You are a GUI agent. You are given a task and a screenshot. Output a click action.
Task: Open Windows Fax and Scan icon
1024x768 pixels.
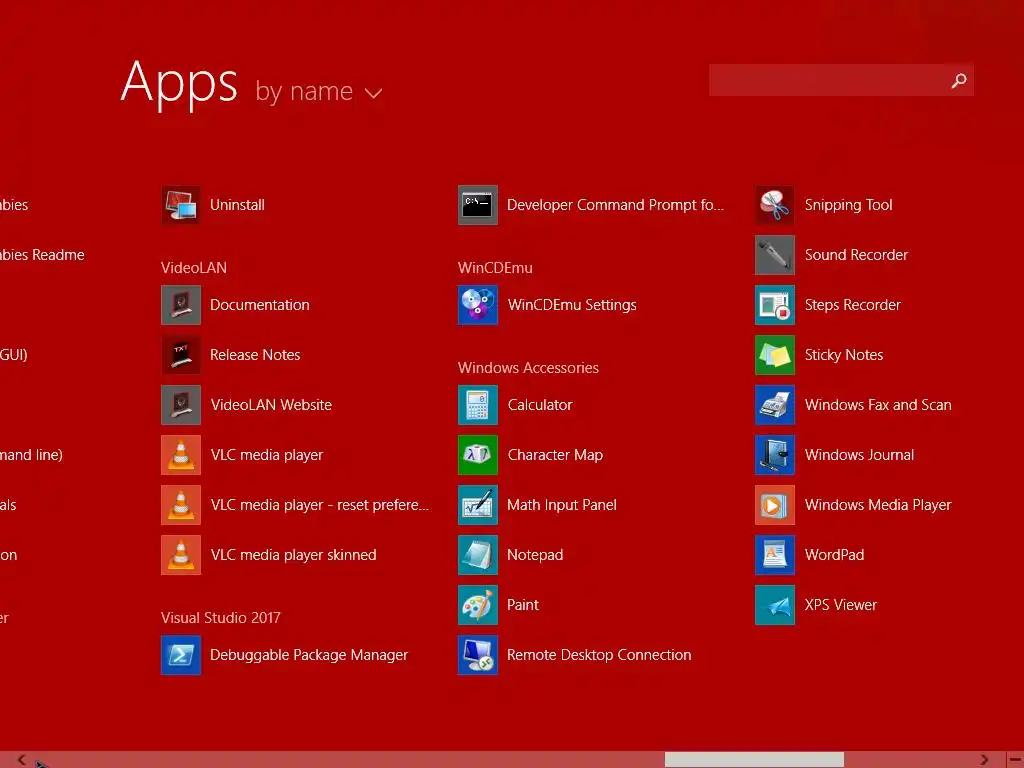coord(775,405)
